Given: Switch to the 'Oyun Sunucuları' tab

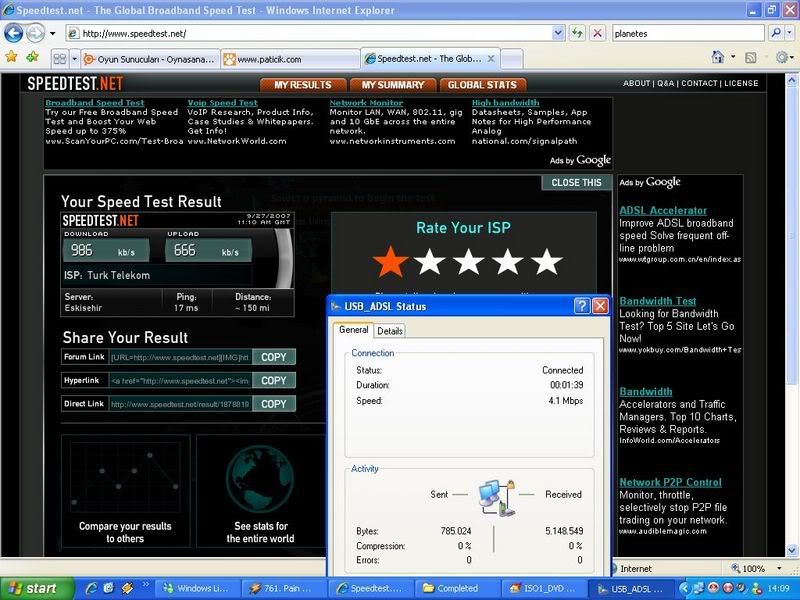Looking at the screenshot, I should coord(151,59).
